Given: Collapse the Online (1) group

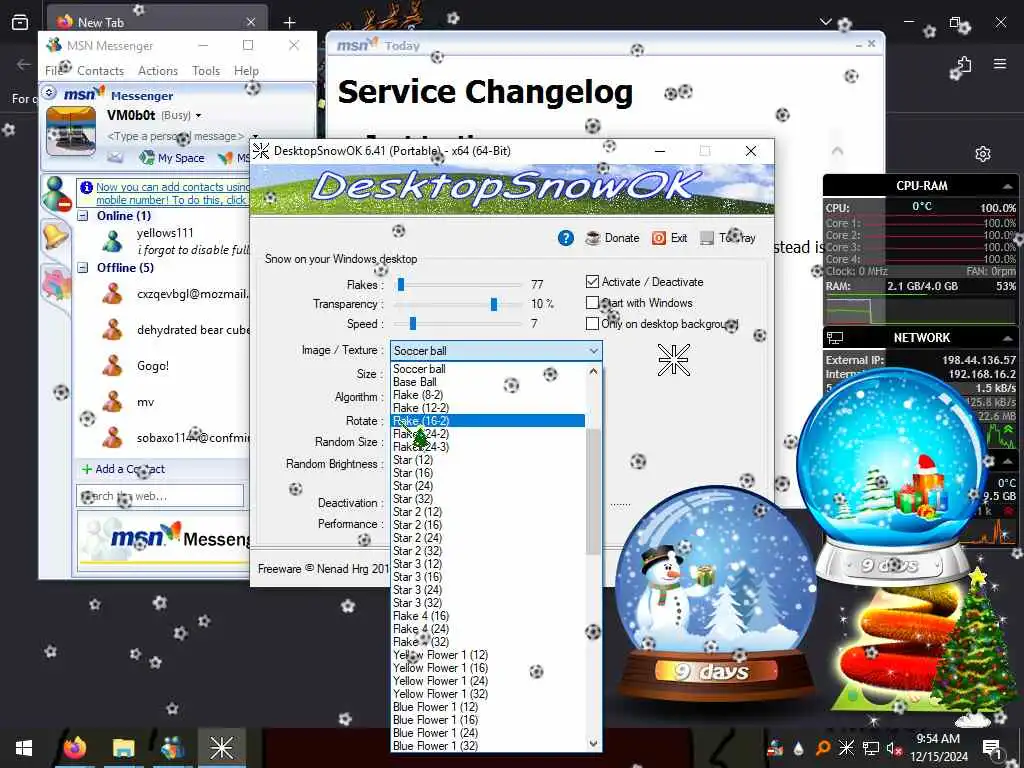Looking at the screenshot, I should [83, 216].
